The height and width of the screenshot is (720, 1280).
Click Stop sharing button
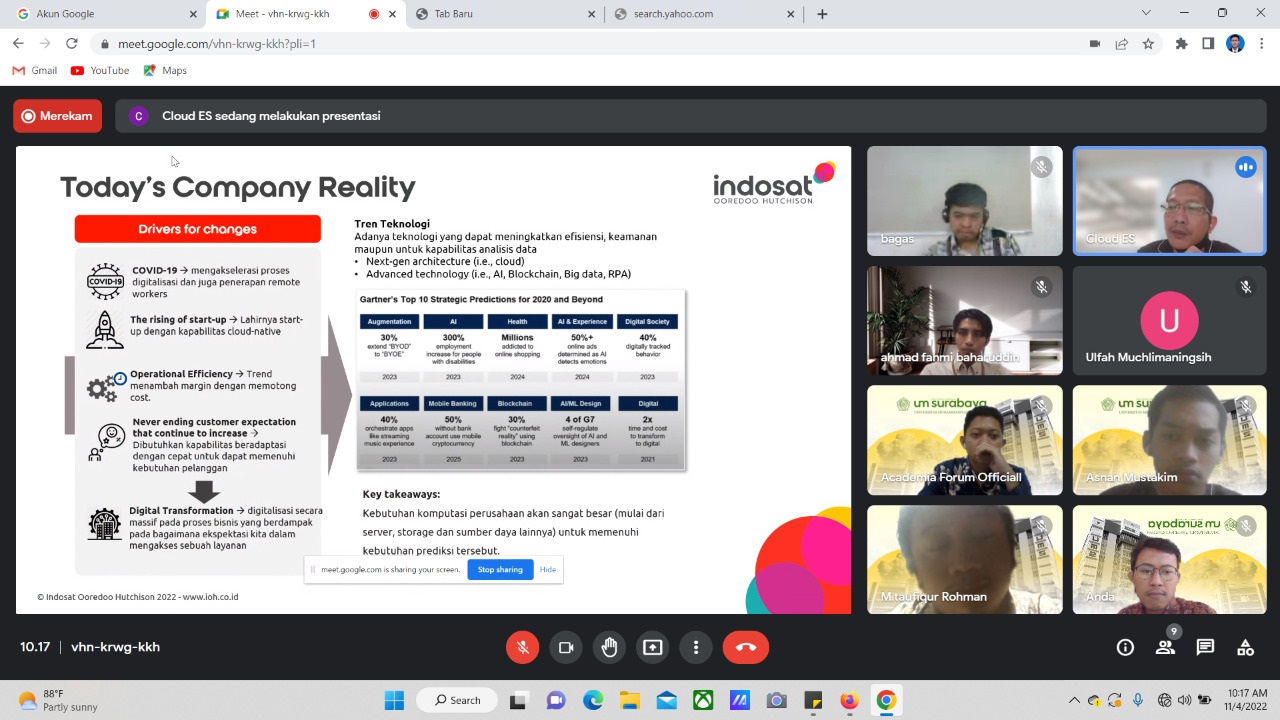(x=500, y=569)
